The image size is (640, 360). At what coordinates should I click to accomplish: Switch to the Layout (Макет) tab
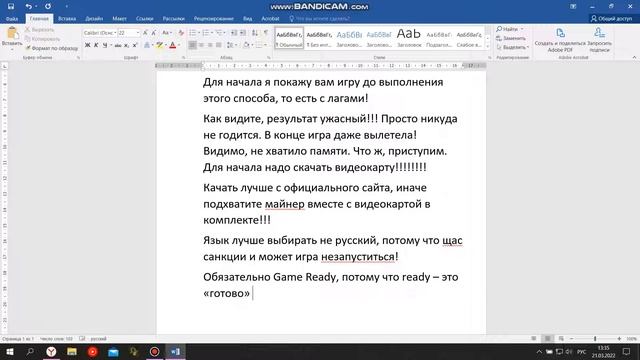coord(119,19)
